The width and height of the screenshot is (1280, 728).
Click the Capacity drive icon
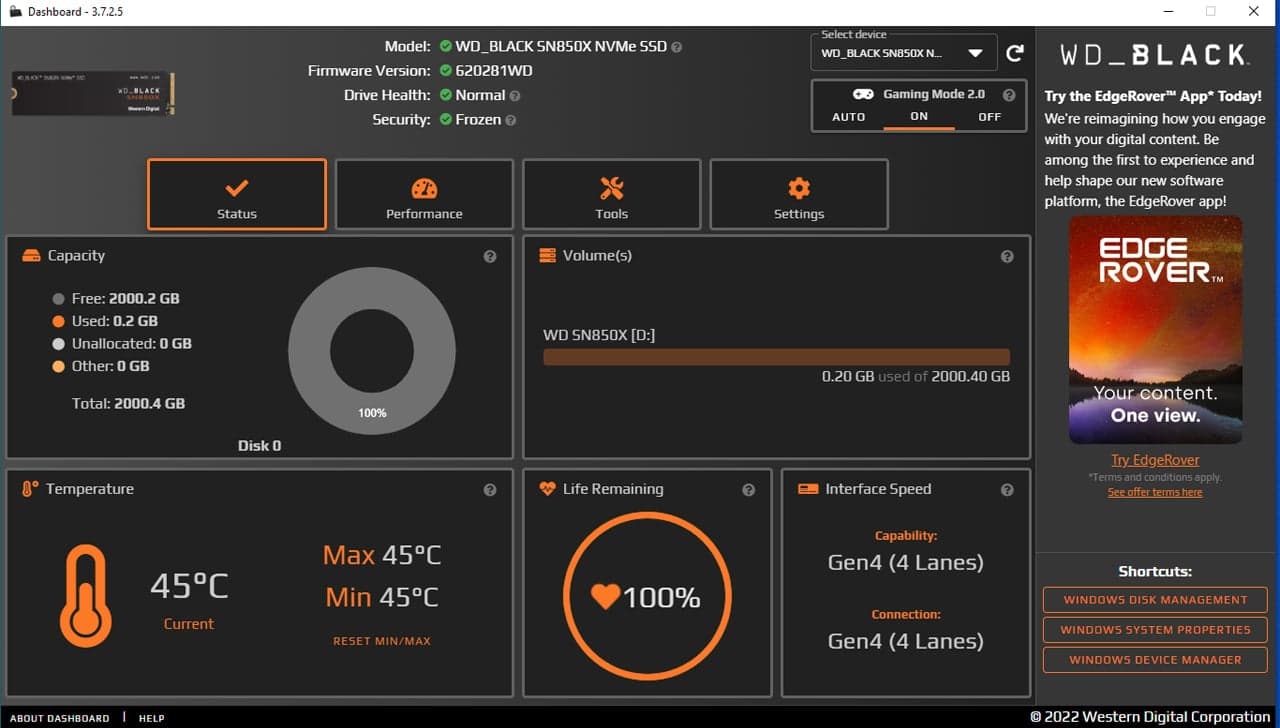pyautogui.click(x=31, y=256)
